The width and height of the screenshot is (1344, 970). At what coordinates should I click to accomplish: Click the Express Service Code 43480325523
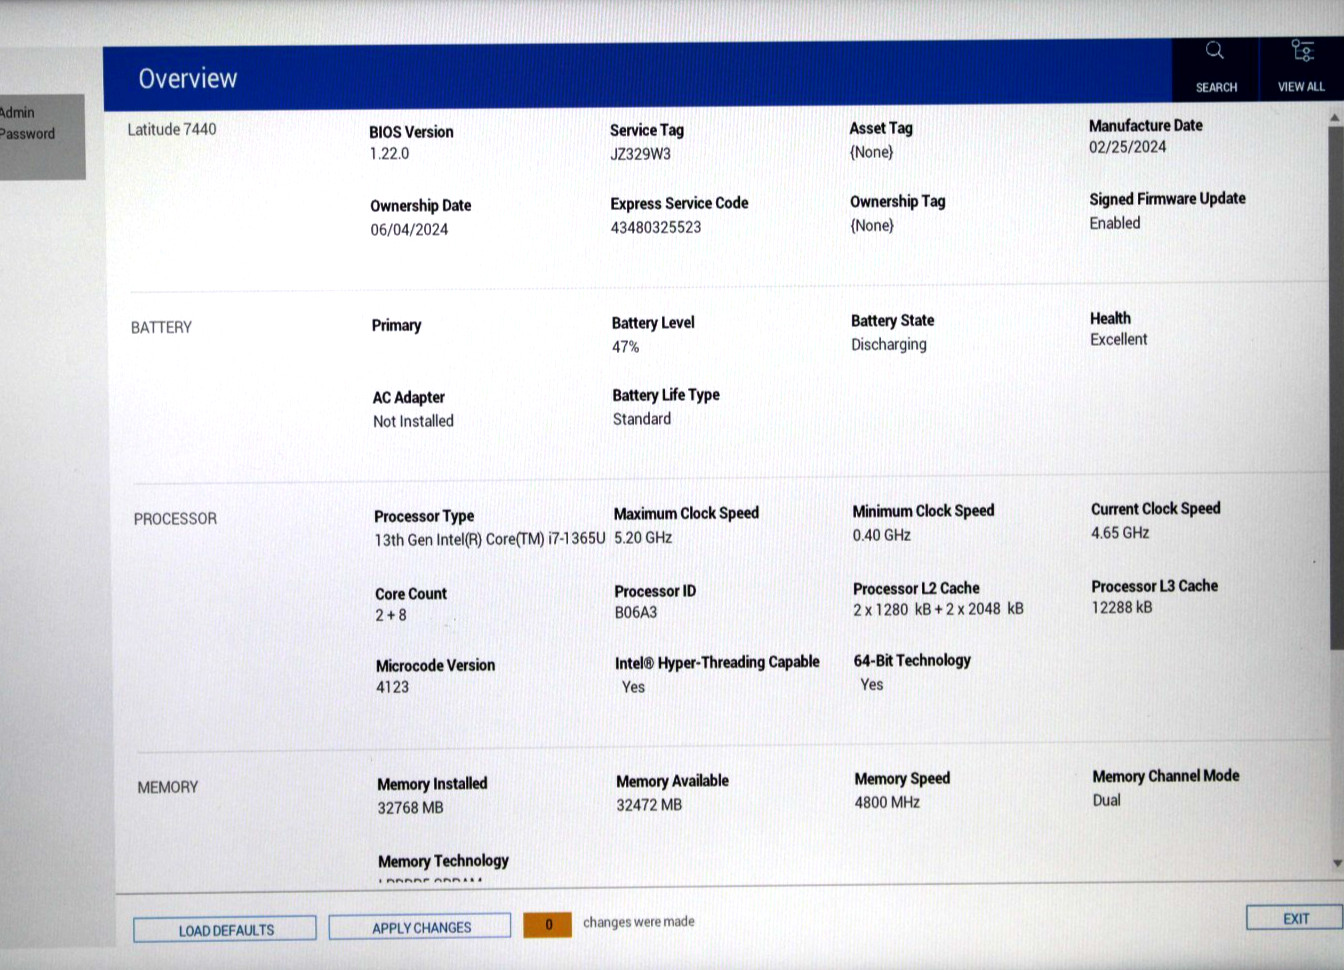pyautogui.click(x=656, y=227)
